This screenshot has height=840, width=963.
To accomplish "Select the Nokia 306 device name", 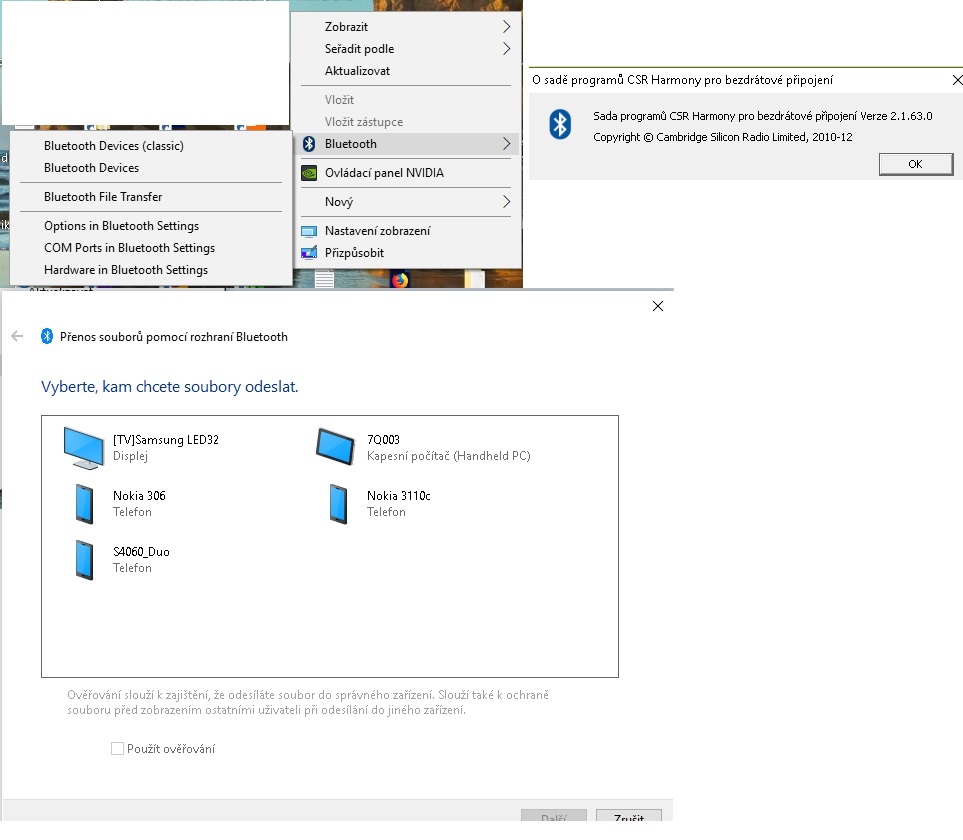I will (x=139, y=496).
